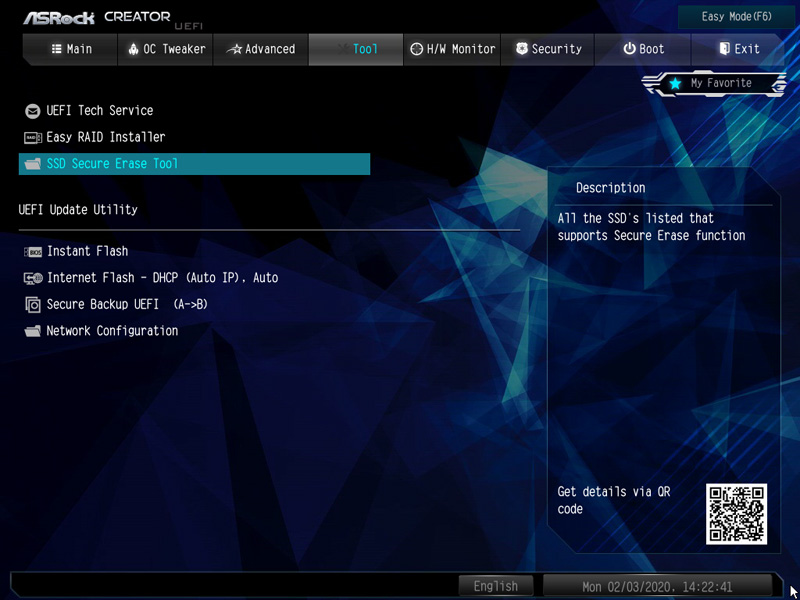
Task: Change language via English button
Action: coord(495,586)
